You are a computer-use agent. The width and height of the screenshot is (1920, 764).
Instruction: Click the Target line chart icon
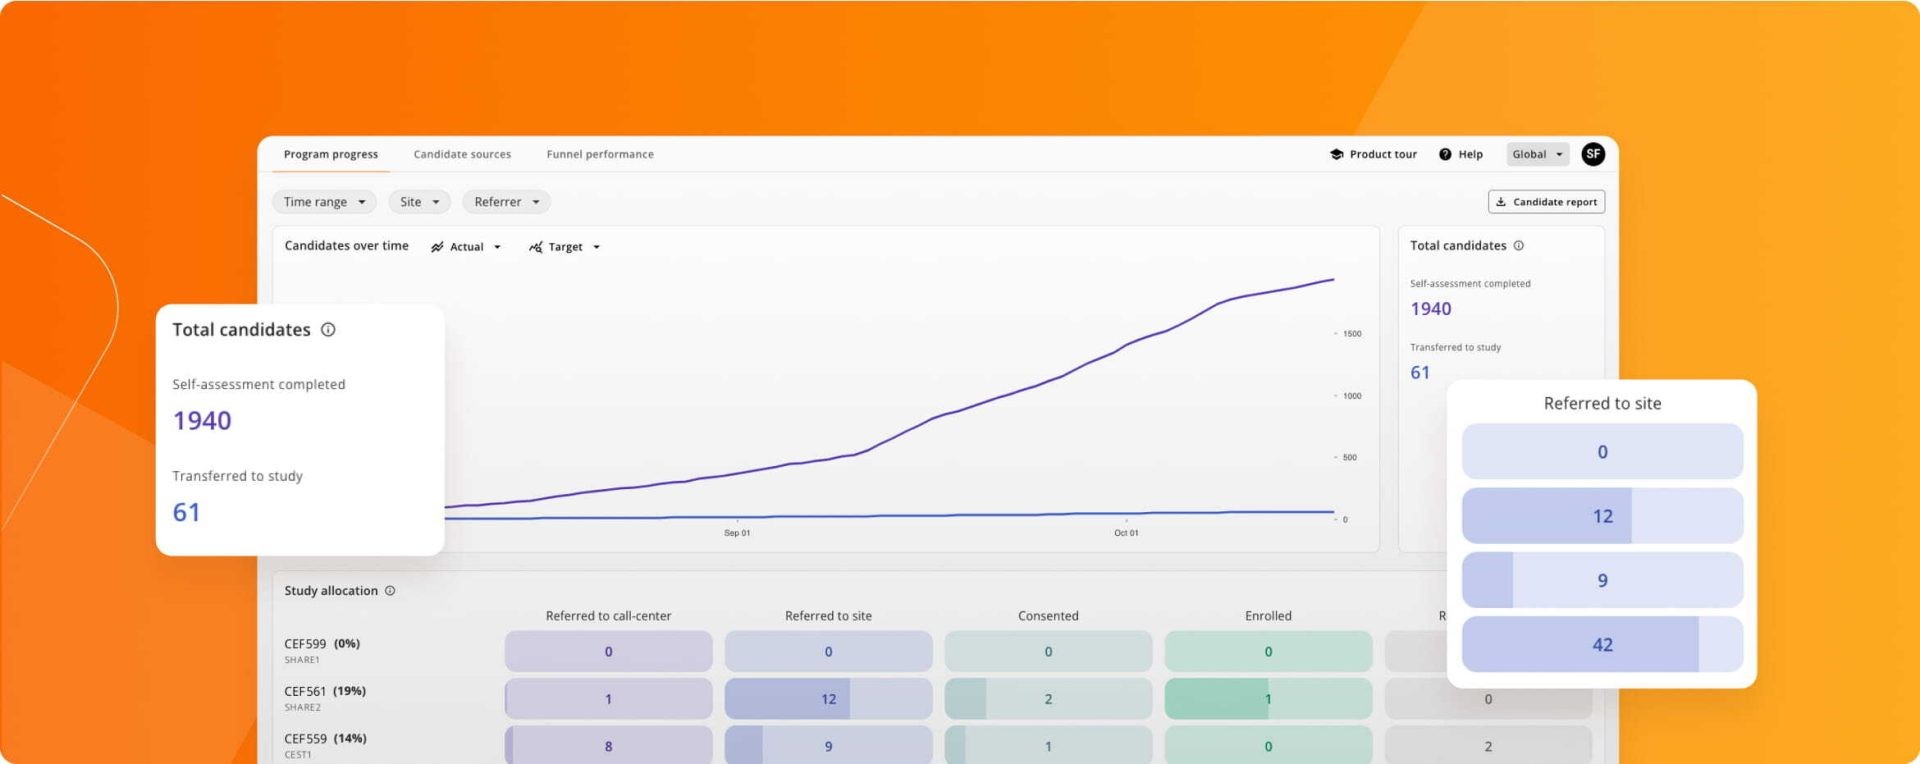click(536, 247)
